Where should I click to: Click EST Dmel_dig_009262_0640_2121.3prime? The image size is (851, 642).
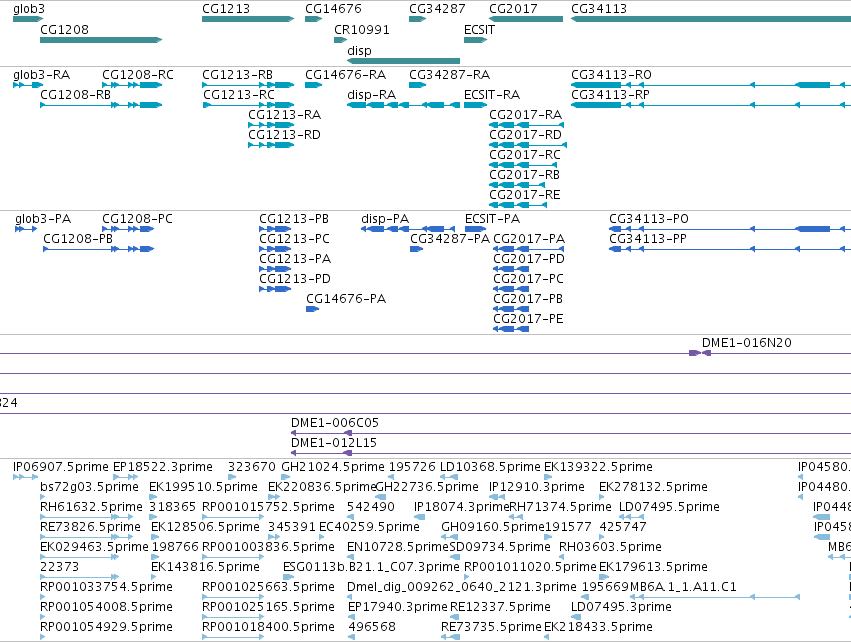(462, 587)
